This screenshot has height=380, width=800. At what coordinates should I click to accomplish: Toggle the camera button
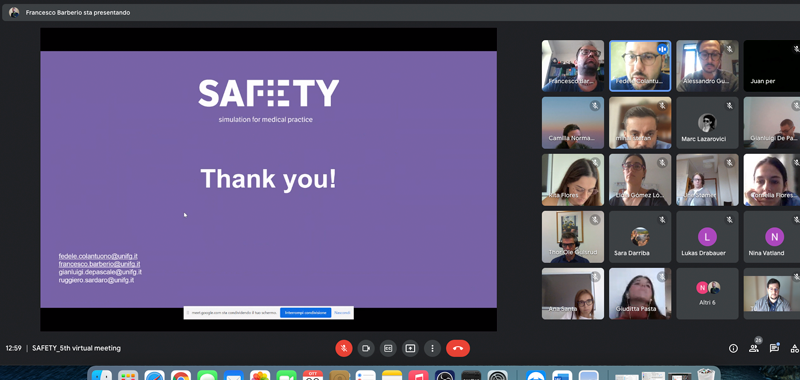coord(366,348)
